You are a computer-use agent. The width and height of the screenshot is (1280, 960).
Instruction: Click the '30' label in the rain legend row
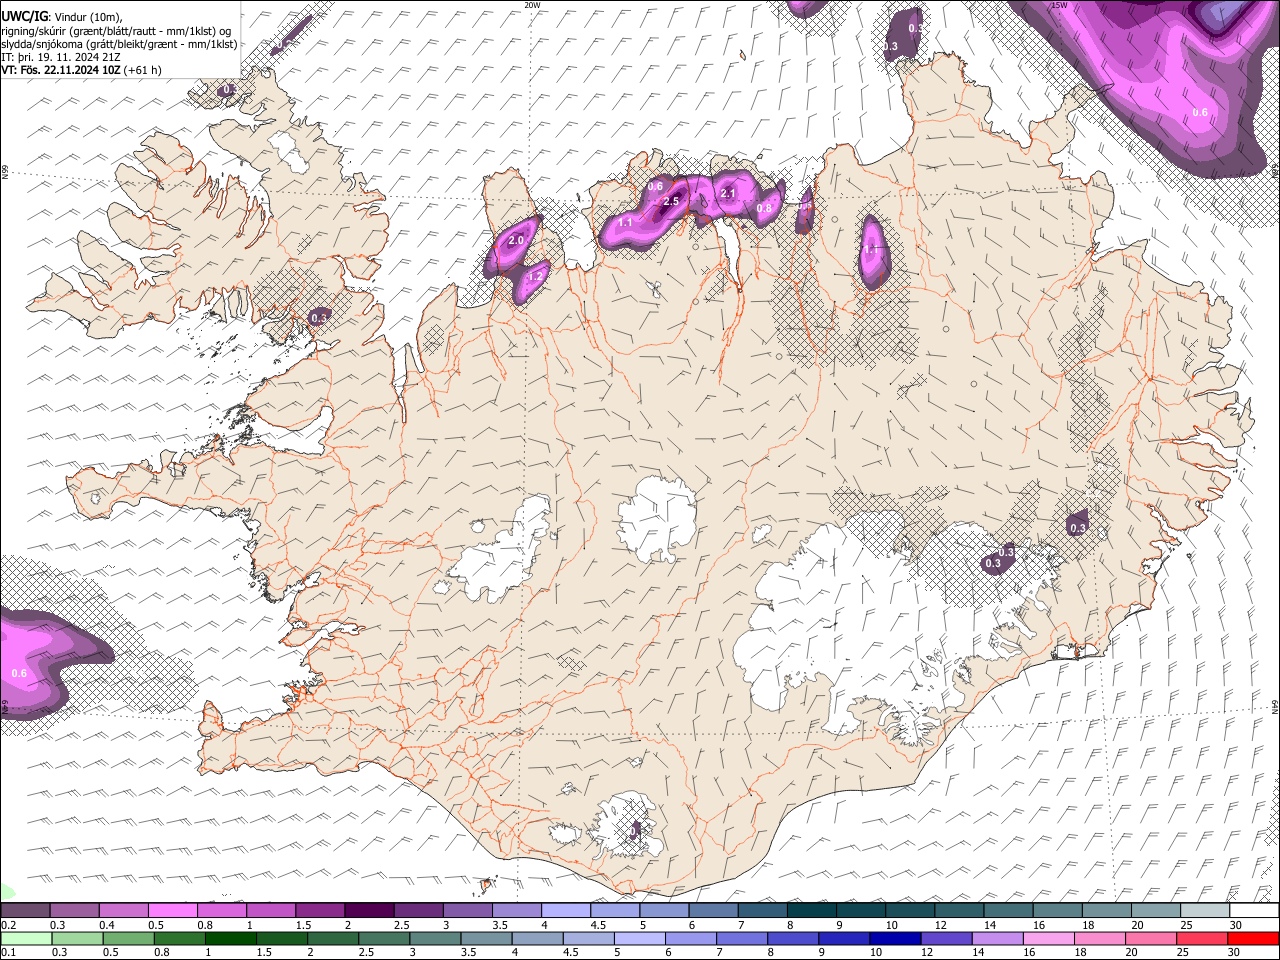point(1235,953)
